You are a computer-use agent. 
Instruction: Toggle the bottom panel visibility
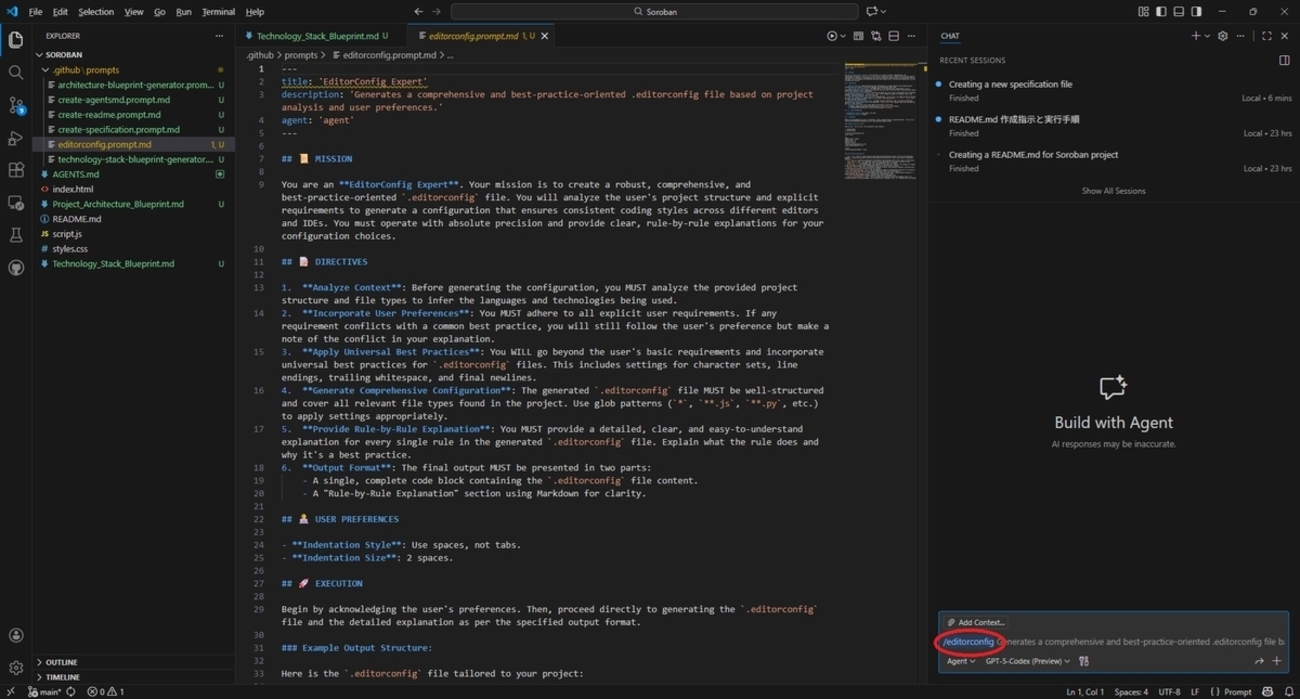point(1179,12)
